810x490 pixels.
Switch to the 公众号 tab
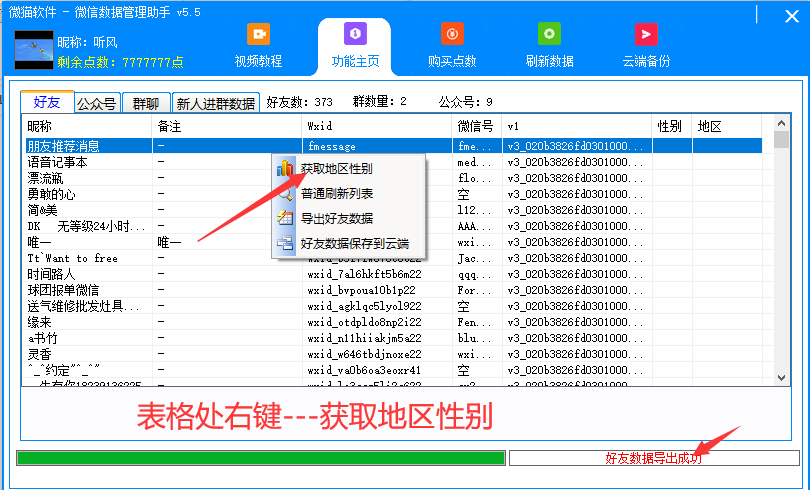click(x=97, y=103)
